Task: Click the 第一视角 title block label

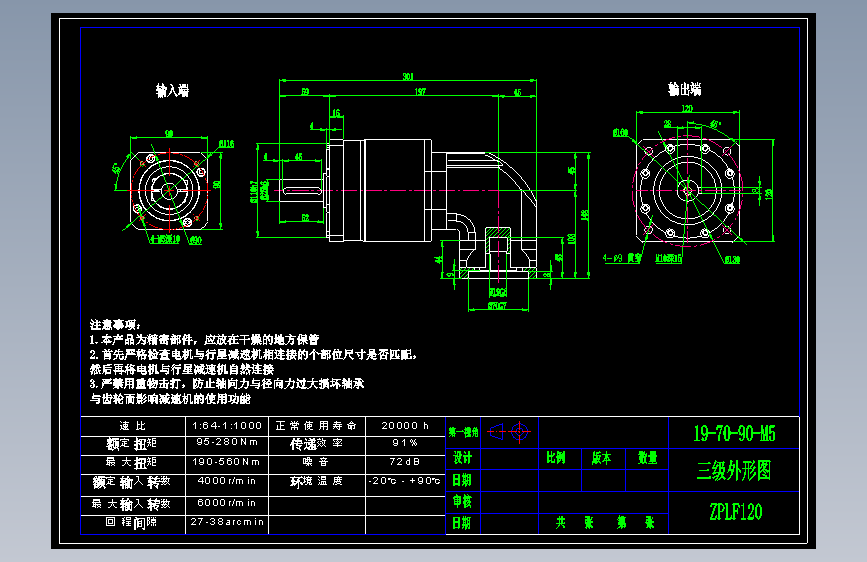Action: (x=463, y=432)
